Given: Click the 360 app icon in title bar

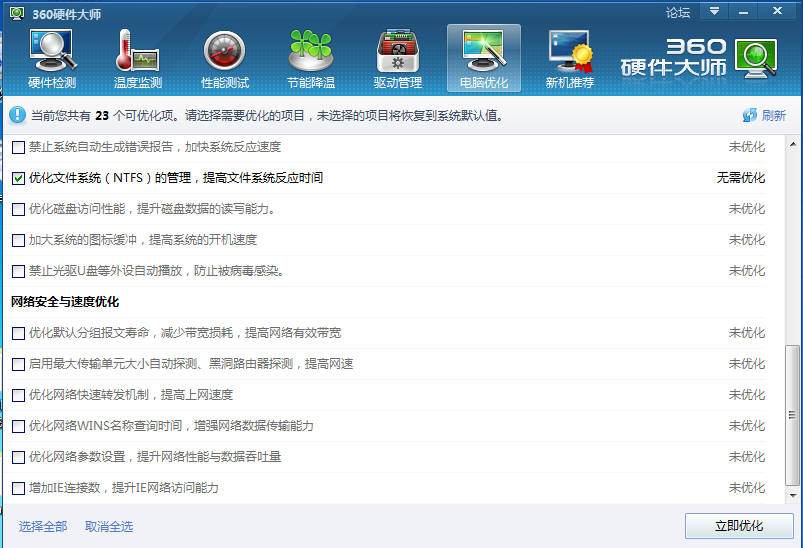Looking at the screenshot, I should point(17,13).
